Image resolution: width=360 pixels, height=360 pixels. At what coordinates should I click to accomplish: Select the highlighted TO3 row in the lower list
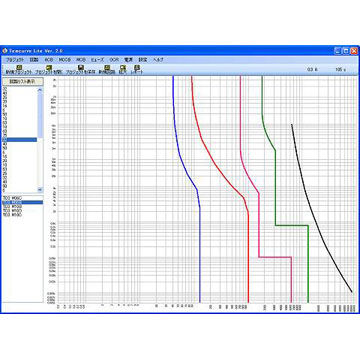[22, 202]
